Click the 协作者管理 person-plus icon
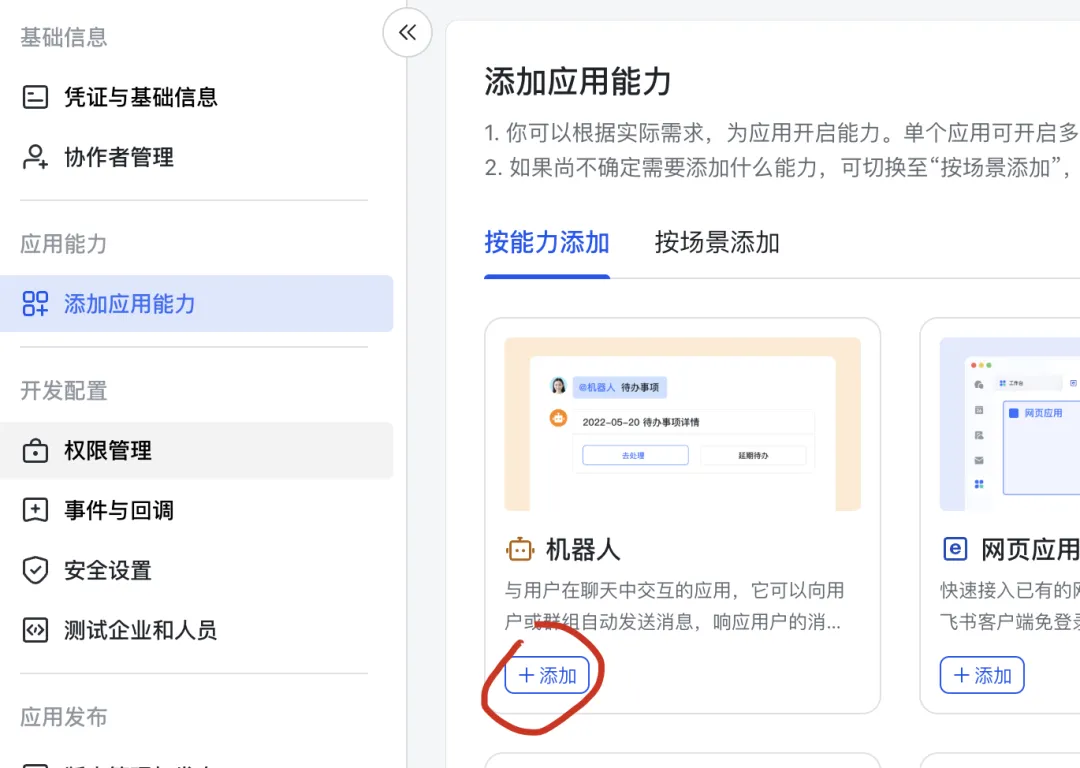 pyautogui.click(x=35, y=157)
